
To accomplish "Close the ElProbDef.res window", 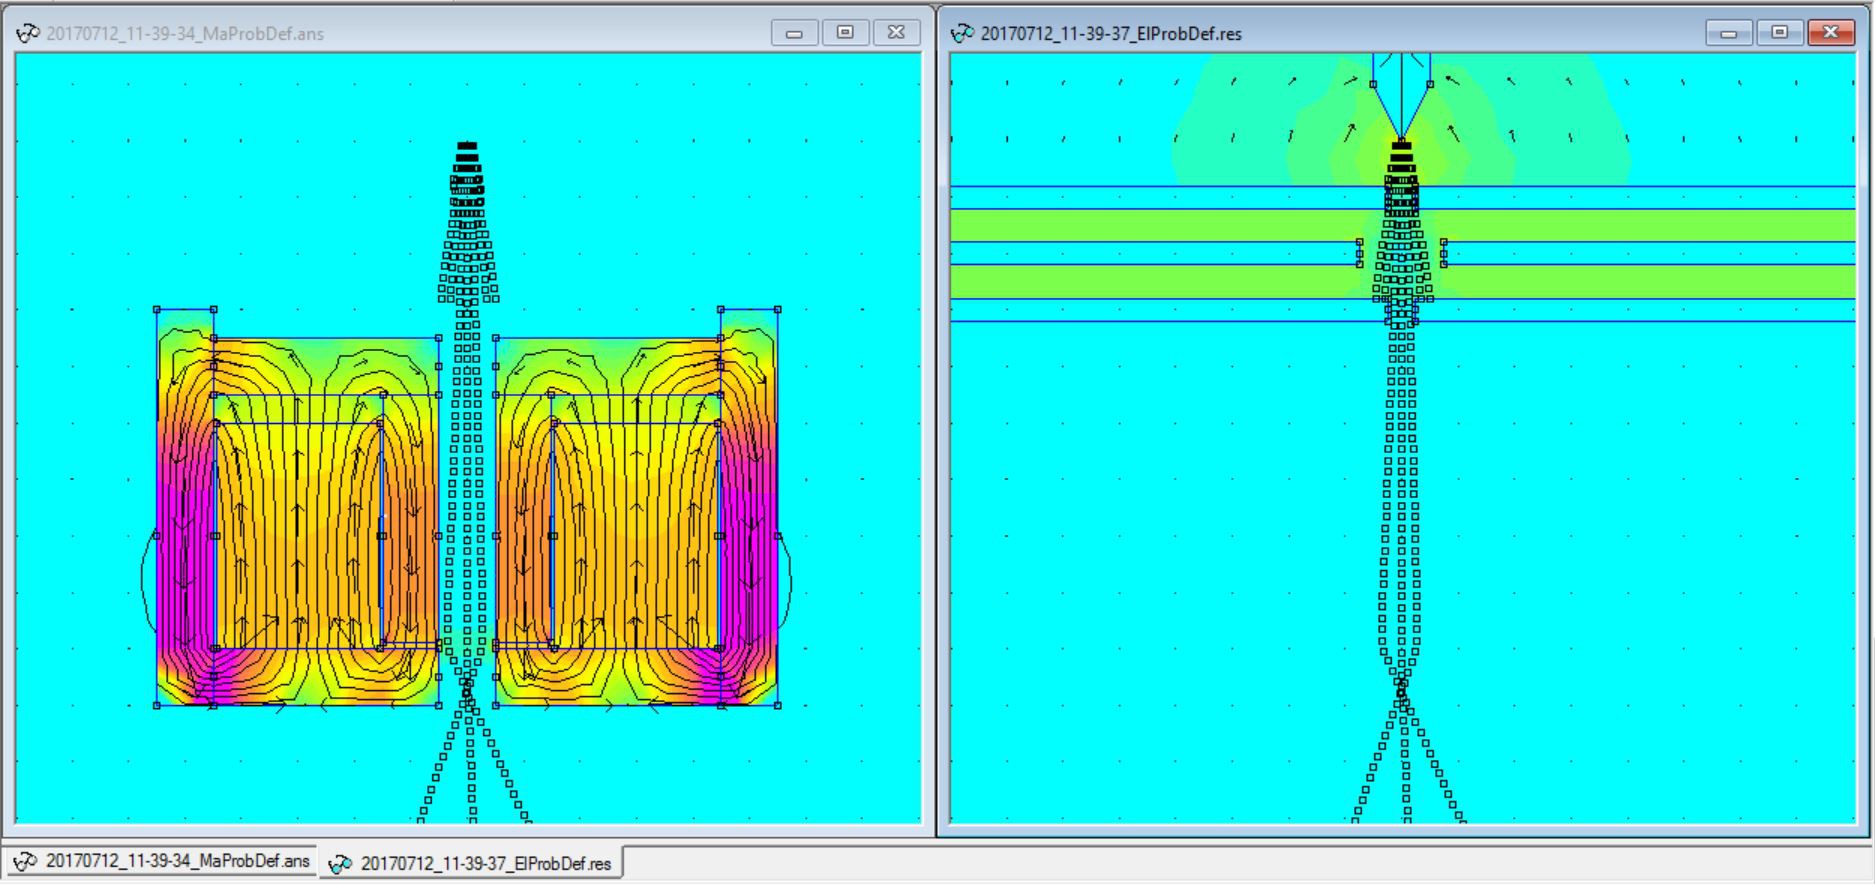I will tap(1831, 33).
